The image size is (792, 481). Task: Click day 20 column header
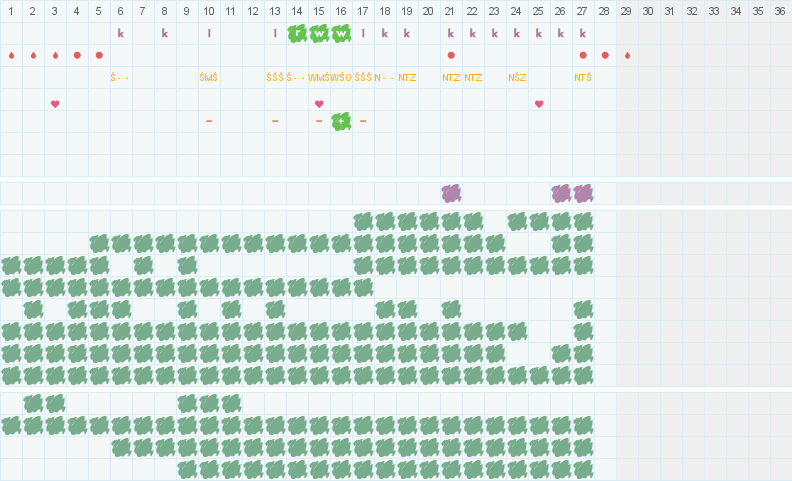point(429,11)
